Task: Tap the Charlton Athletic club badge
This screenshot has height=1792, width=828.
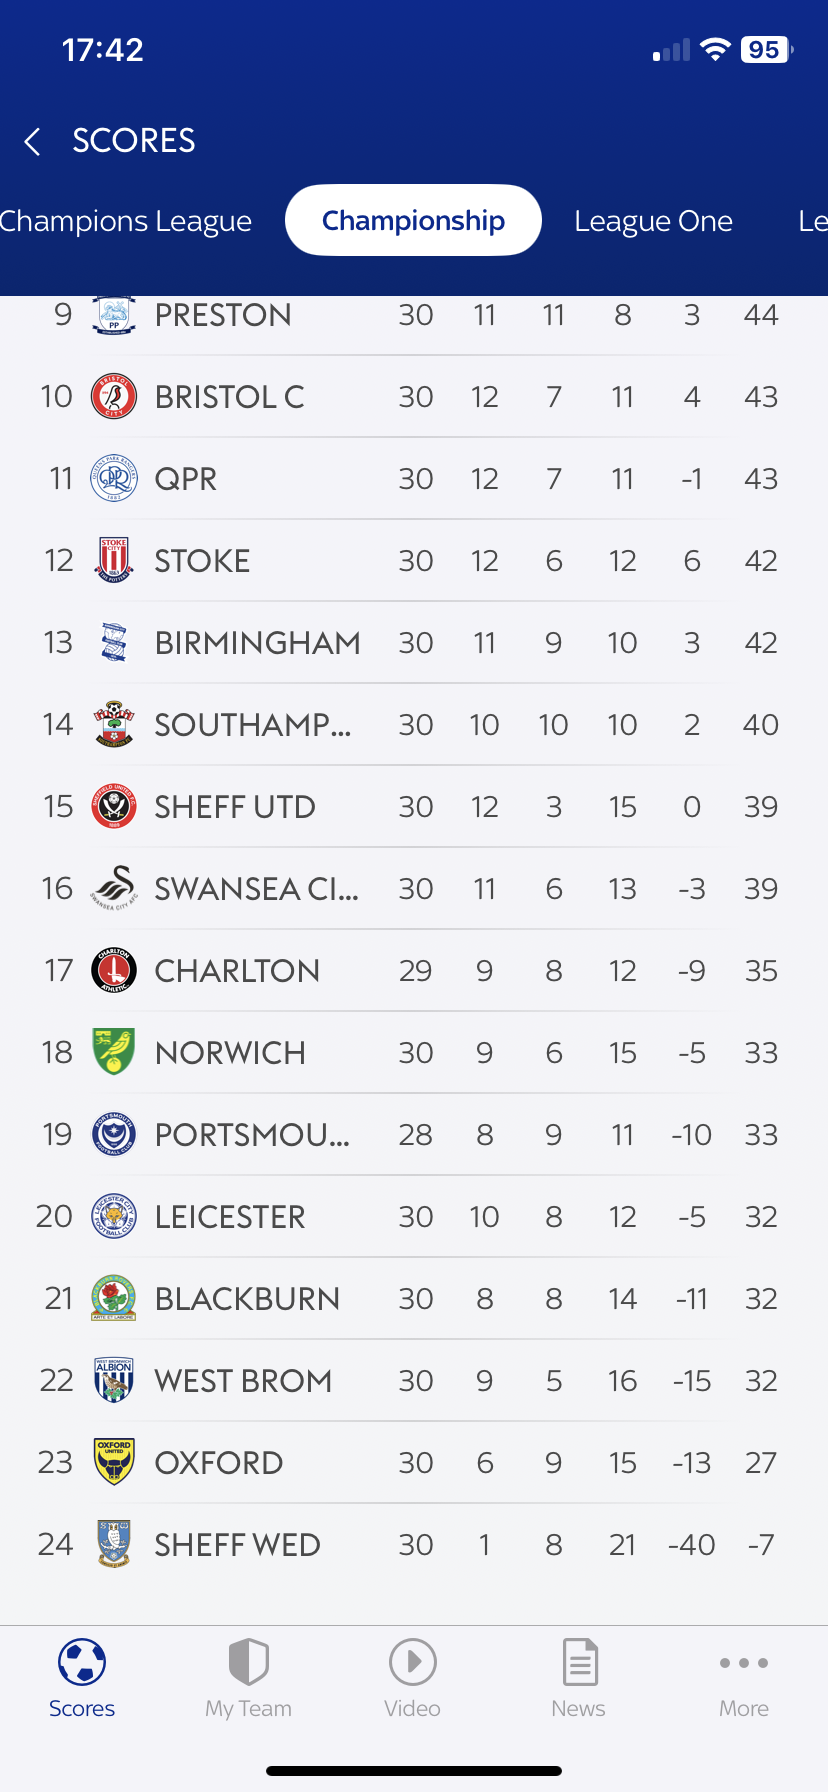Action: point(114,970)
